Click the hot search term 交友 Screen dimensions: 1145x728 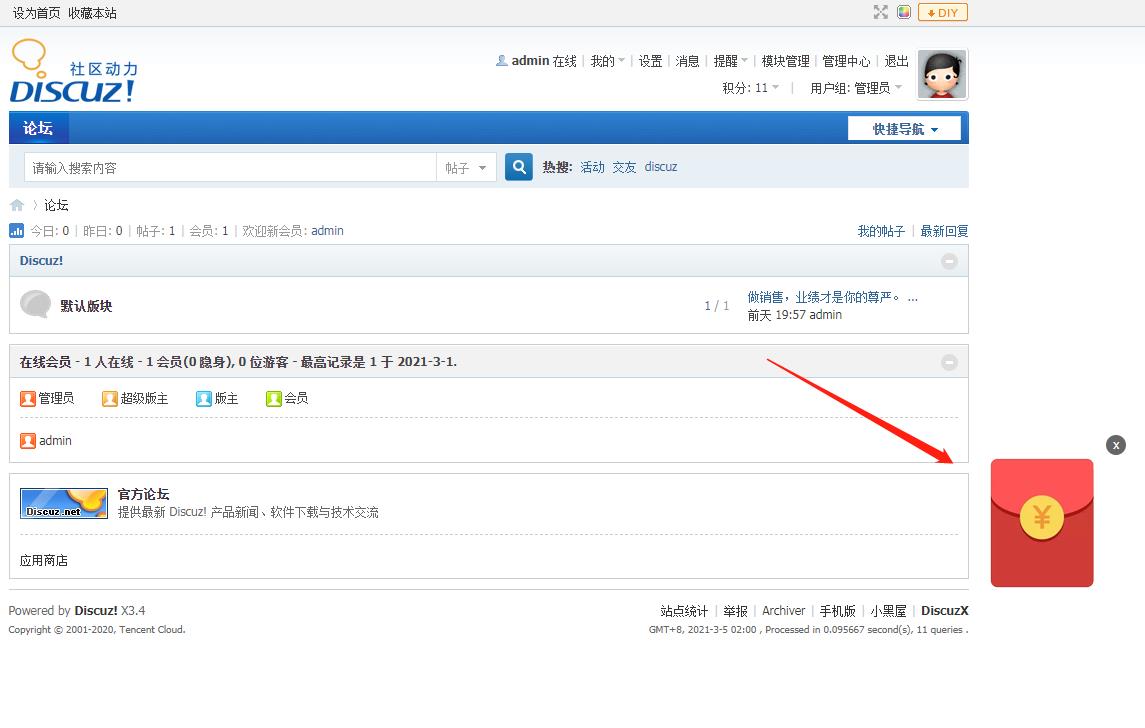[624, 167]
